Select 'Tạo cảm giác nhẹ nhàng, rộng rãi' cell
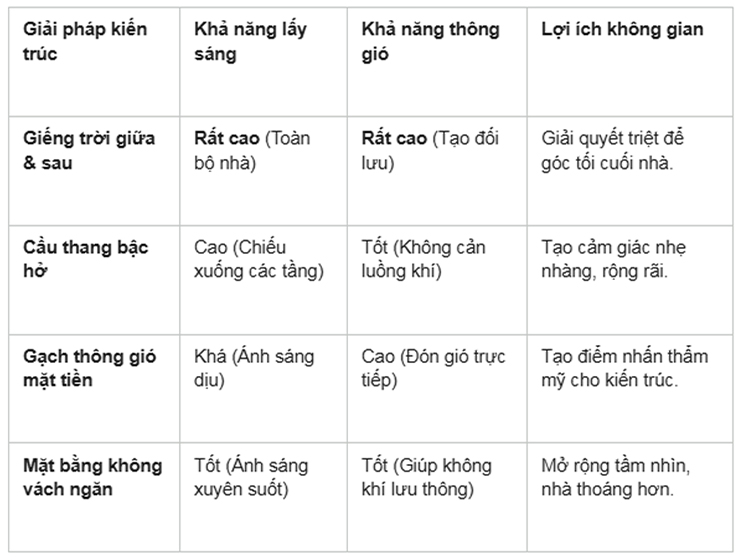741x560 pixels. coord(630,280)
